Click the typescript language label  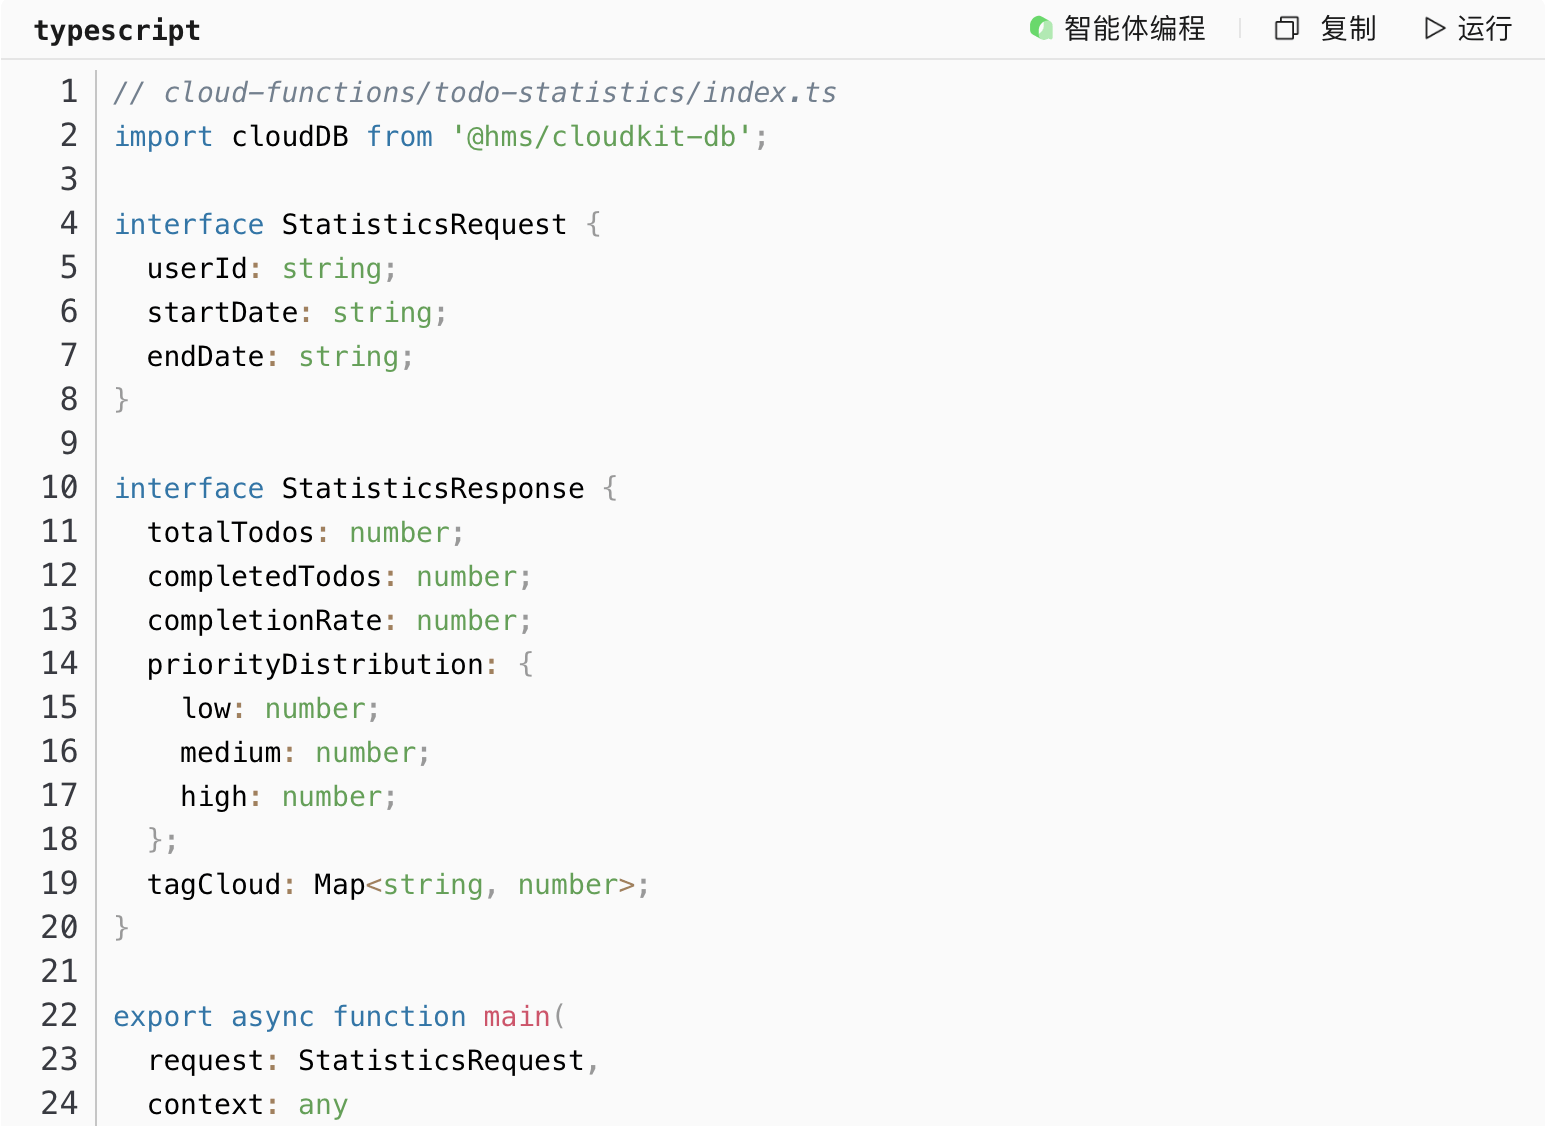[117, 31]
